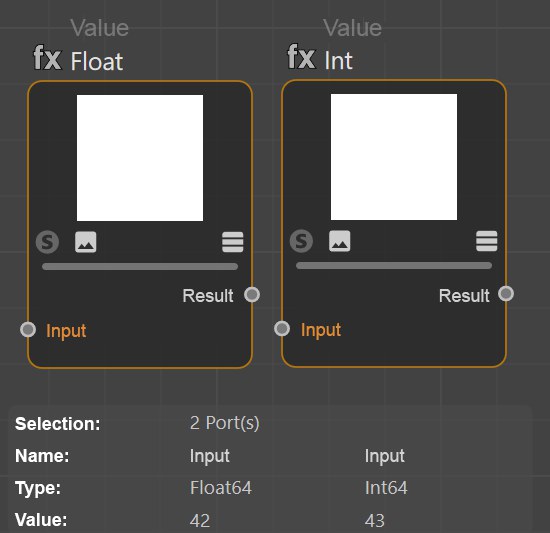Screen dimensions: 550x533
Task: Click the white preview thumbnail of Int node
Action: tap(394, 157)
